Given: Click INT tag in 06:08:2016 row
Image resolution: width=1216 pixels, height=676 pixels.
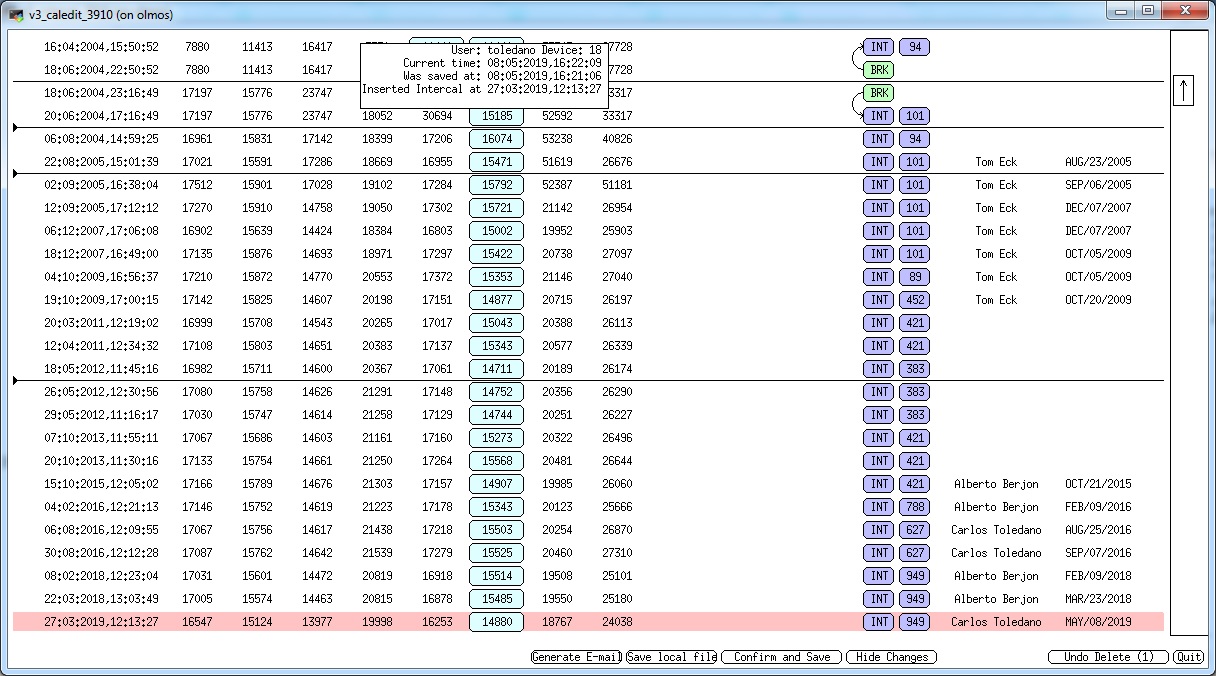Looking at the screenshot, I should 879,530.
